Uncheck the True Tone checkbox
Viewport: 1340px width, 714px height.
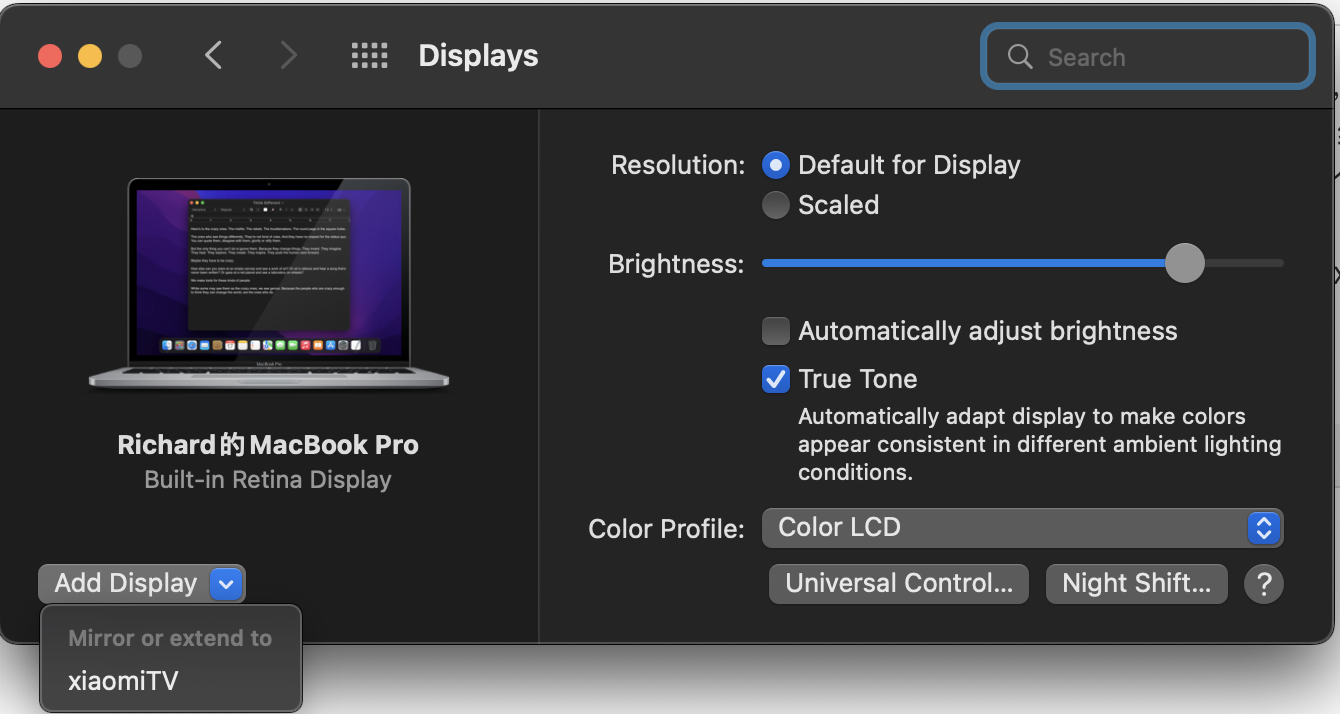click(776, 379)
